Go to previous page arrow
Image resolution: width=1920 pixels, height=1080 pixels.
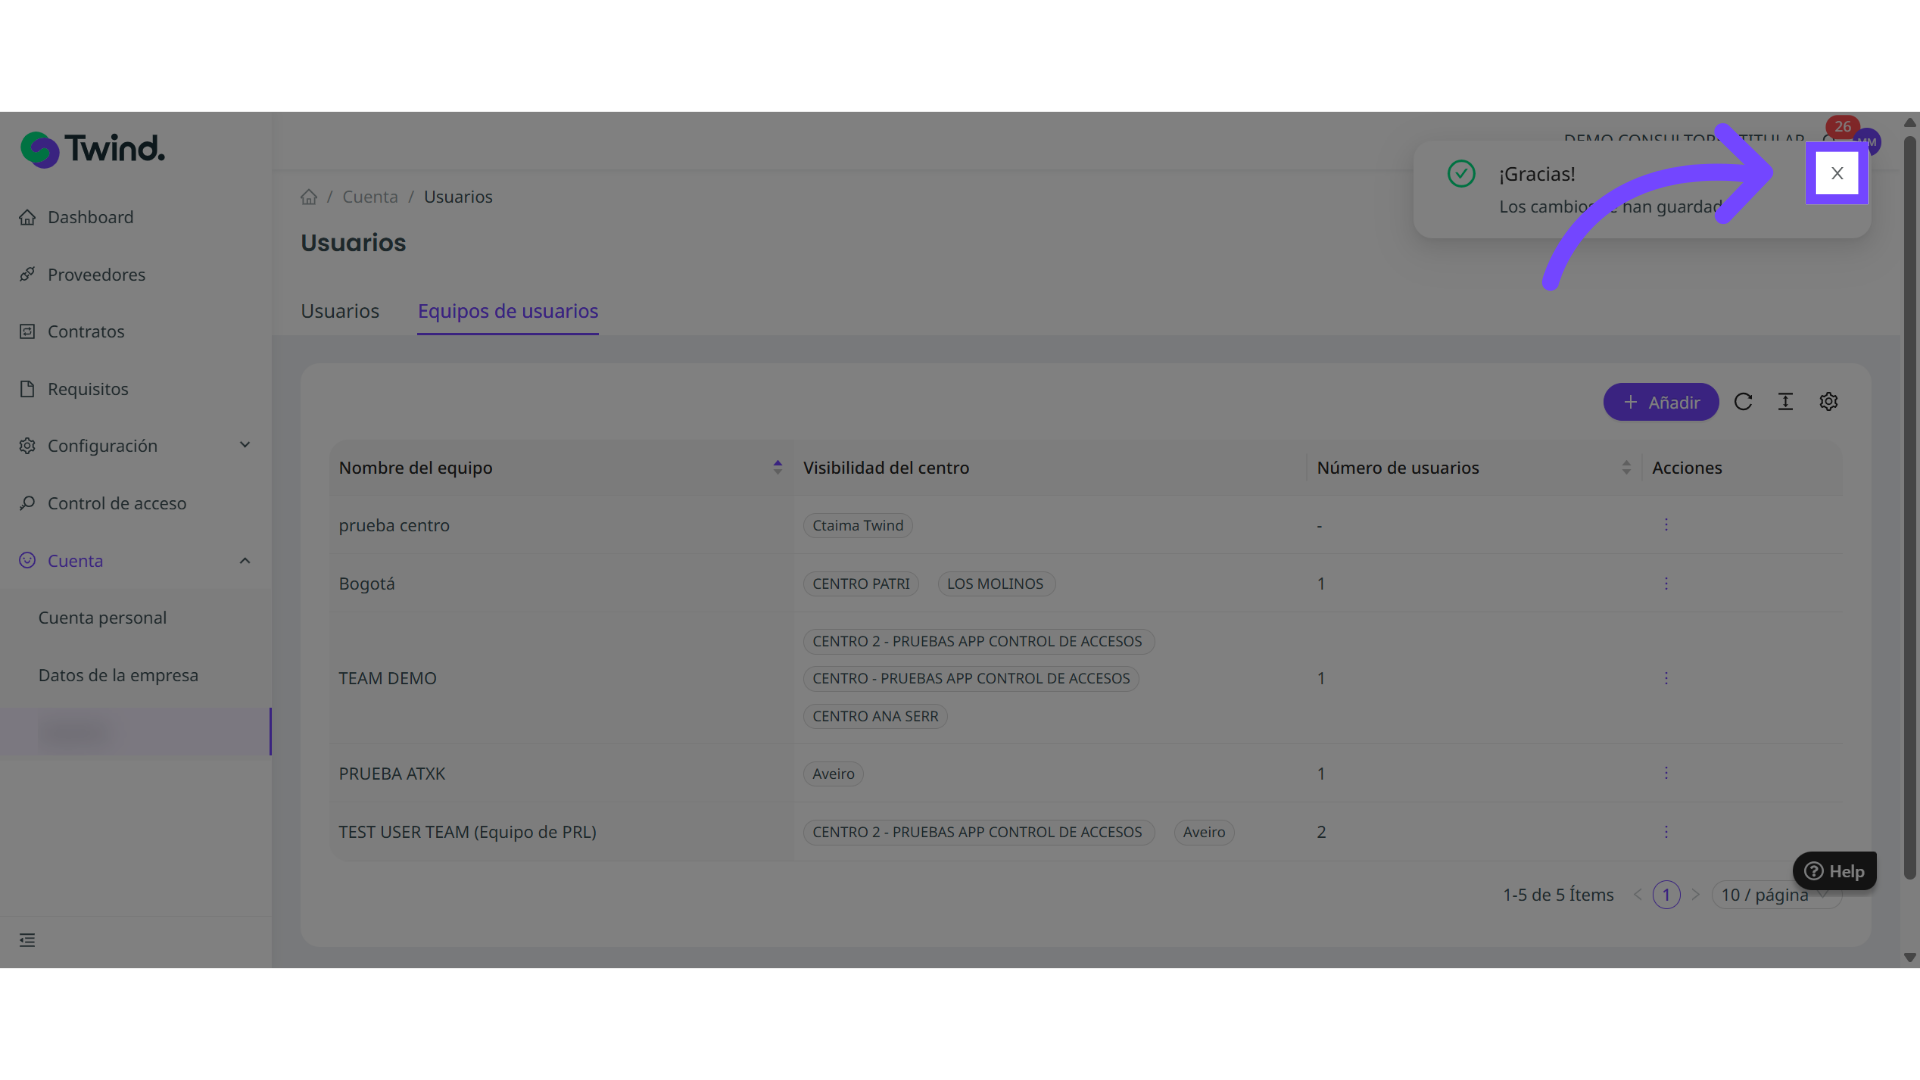point(1638,895)
